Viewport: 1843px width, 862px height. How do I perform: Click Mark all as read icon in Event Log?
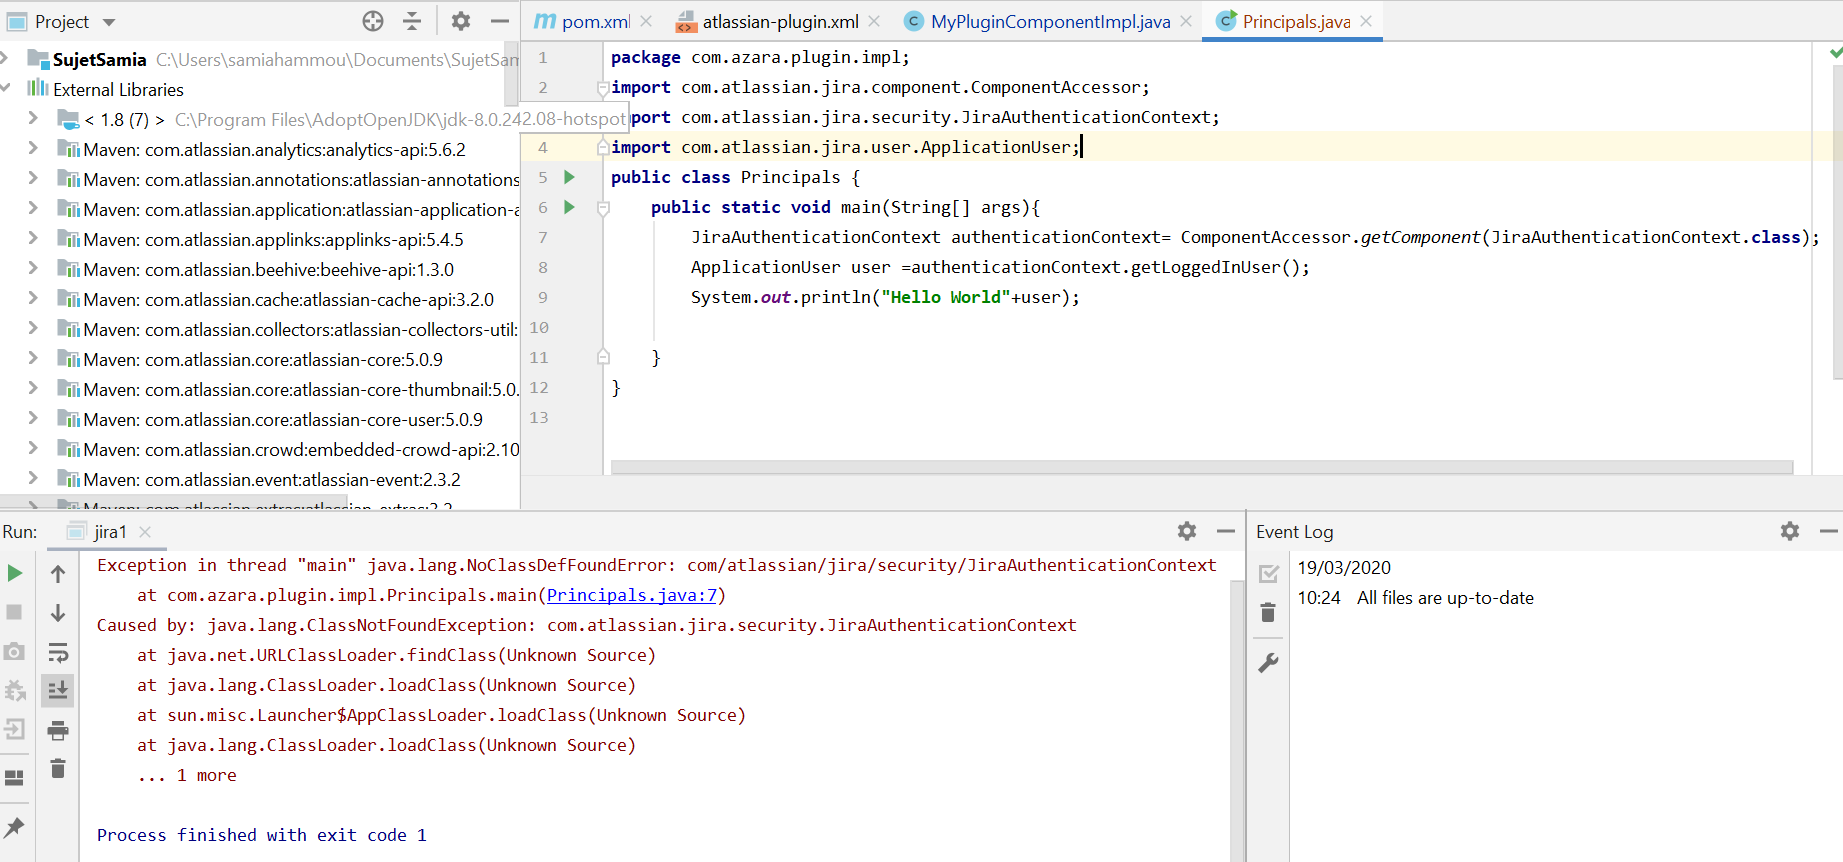[1269, 573]
